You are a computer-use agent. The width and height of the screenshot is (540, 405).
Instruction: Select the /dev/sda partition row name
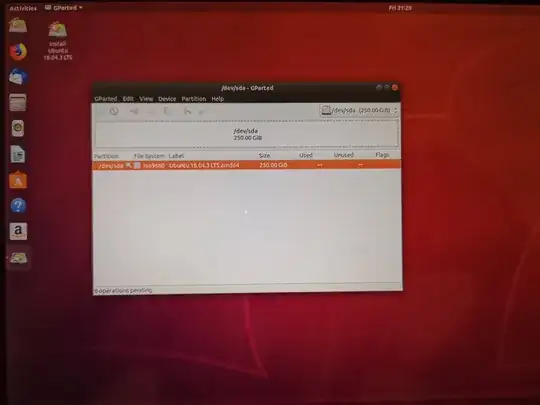pos(111,166)
